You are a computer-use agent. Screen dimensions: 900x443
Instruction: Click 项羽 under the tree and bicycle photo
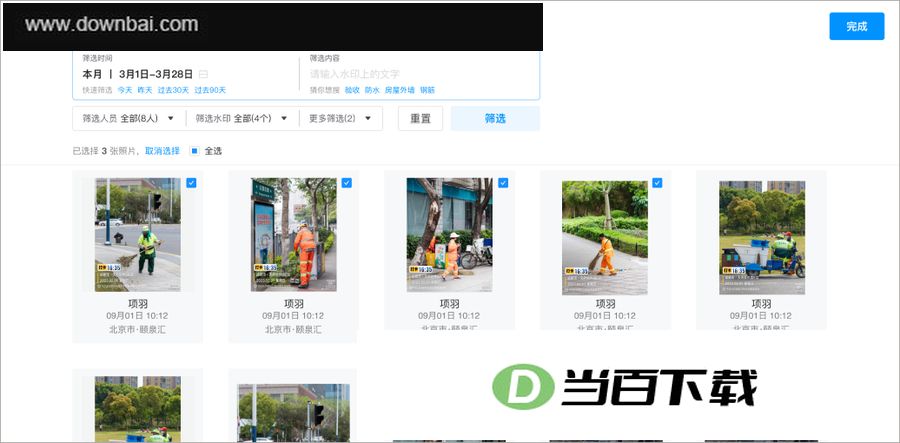click(449, 304)
